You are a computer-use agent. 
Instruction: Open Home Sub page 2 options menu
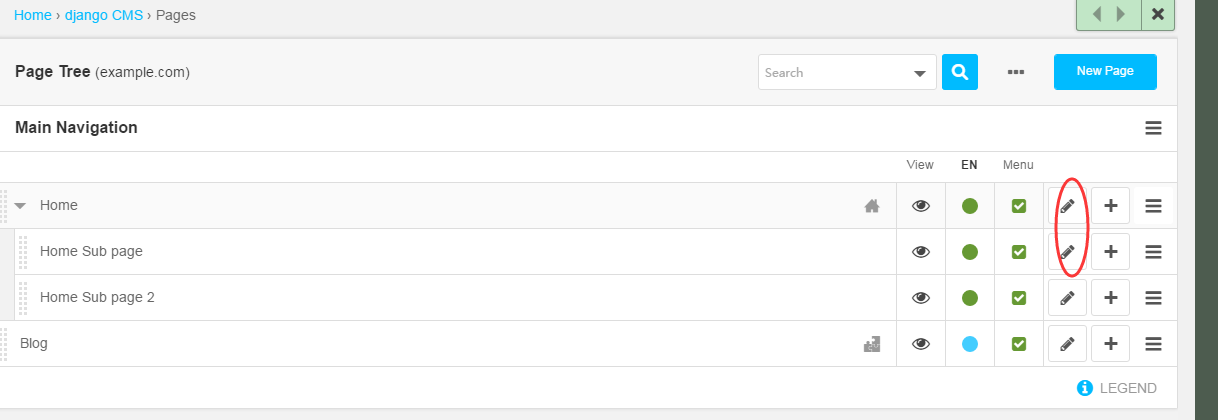(x=1153, y=298)
